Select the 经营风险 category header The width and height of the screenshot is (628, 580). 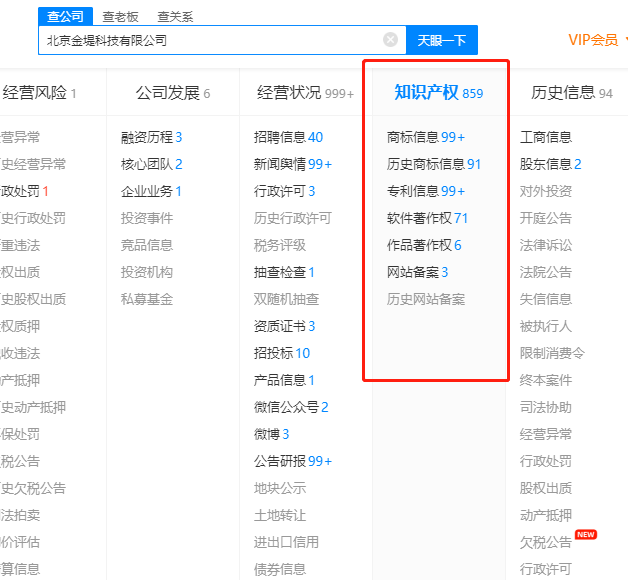pyautogui.click(x=39, y=93)
